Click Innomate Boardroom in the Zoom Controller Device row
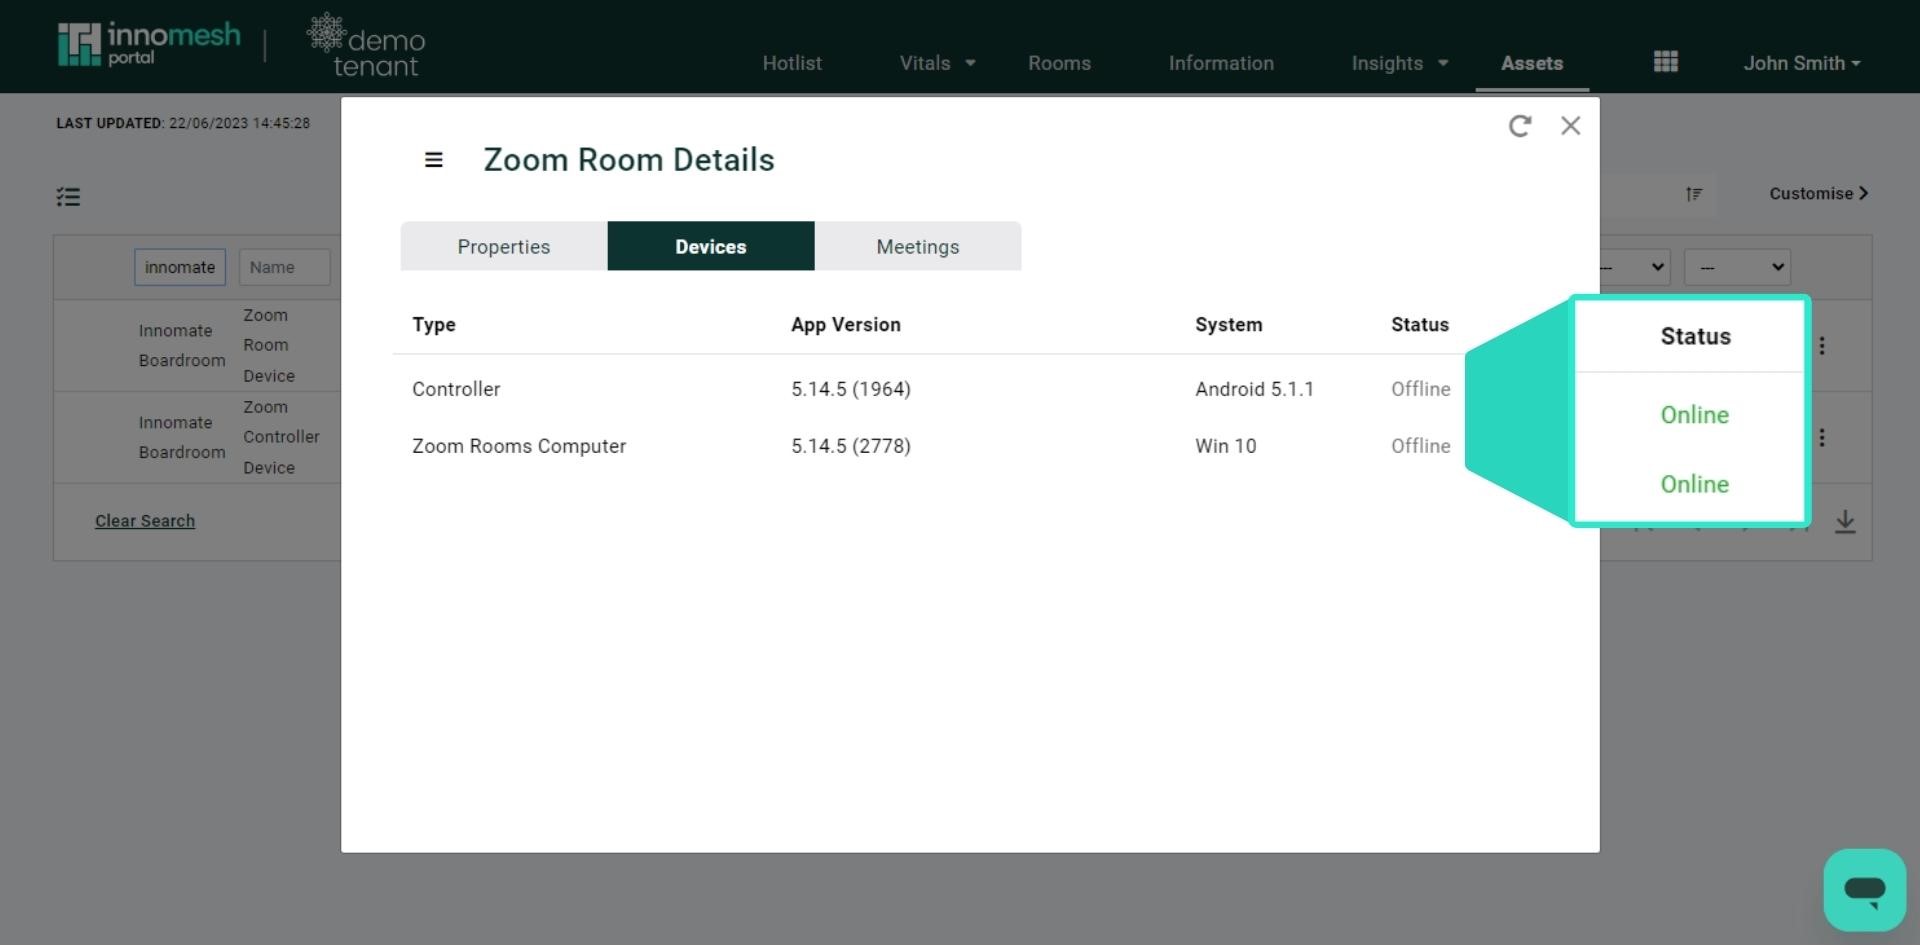This screenshot has height=945, width=1920. click(x=182, y=437)
